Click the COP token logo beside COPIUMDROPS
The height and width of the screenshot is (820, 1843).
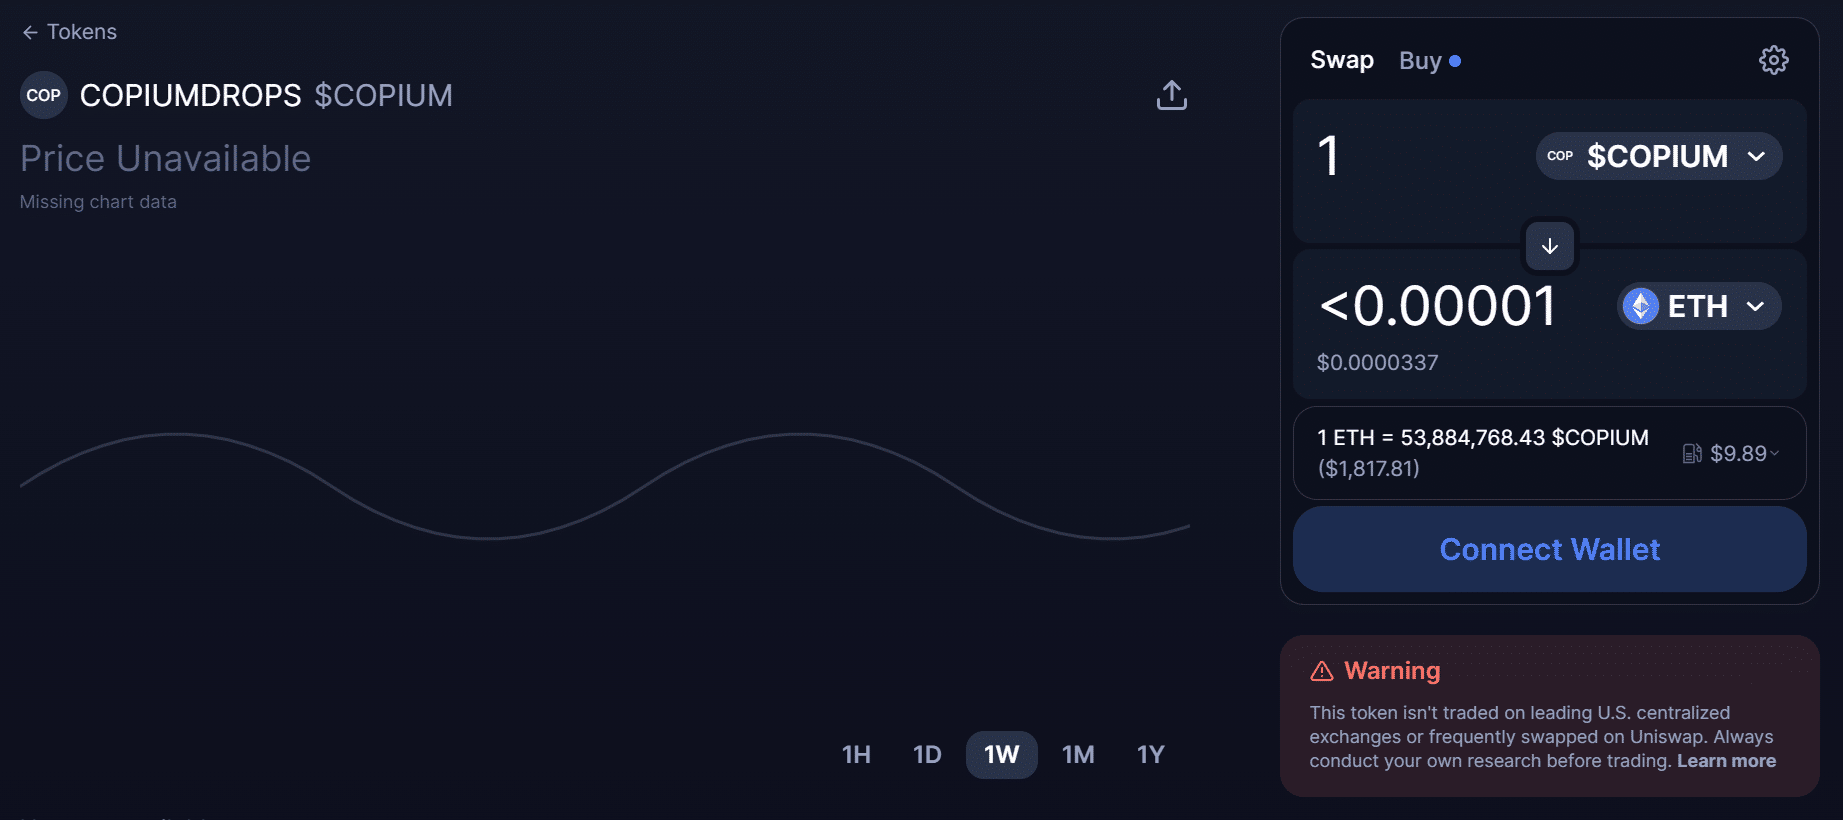coord(44,95)
